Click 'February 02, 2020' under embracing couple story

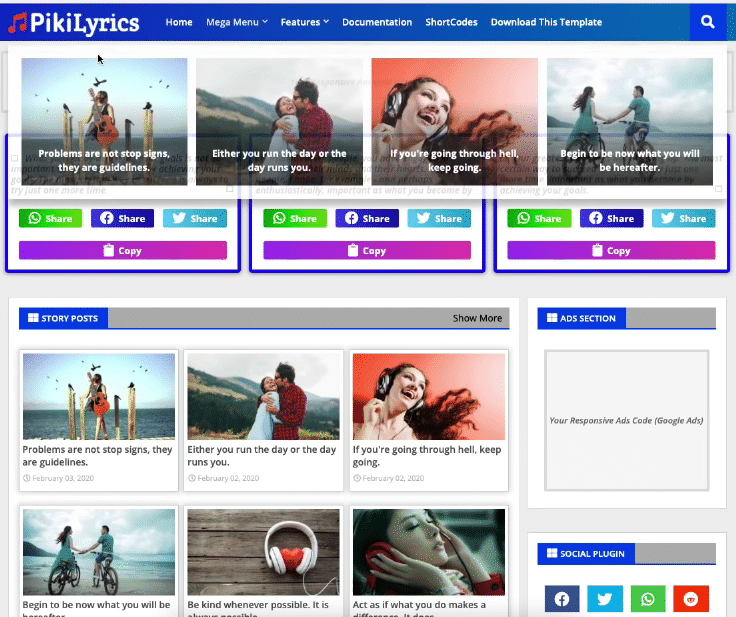pyautogui.click(x=228, y=478)
